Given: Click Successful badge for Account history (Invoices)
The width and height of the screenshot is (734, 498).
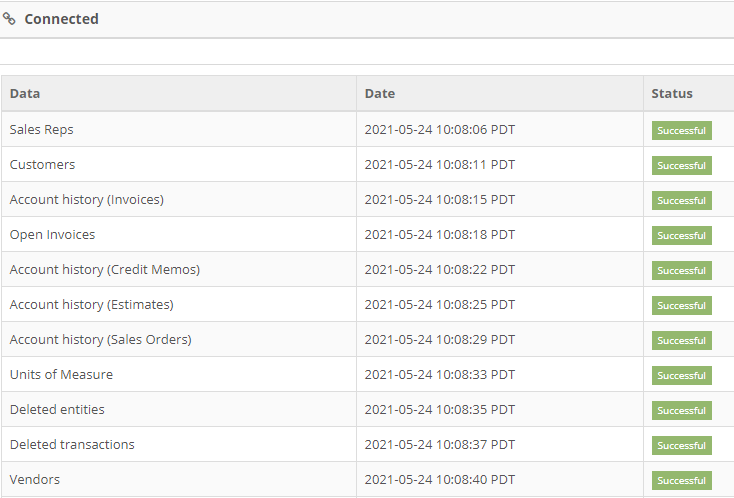Looking at the screenshot, I should 682,200.
